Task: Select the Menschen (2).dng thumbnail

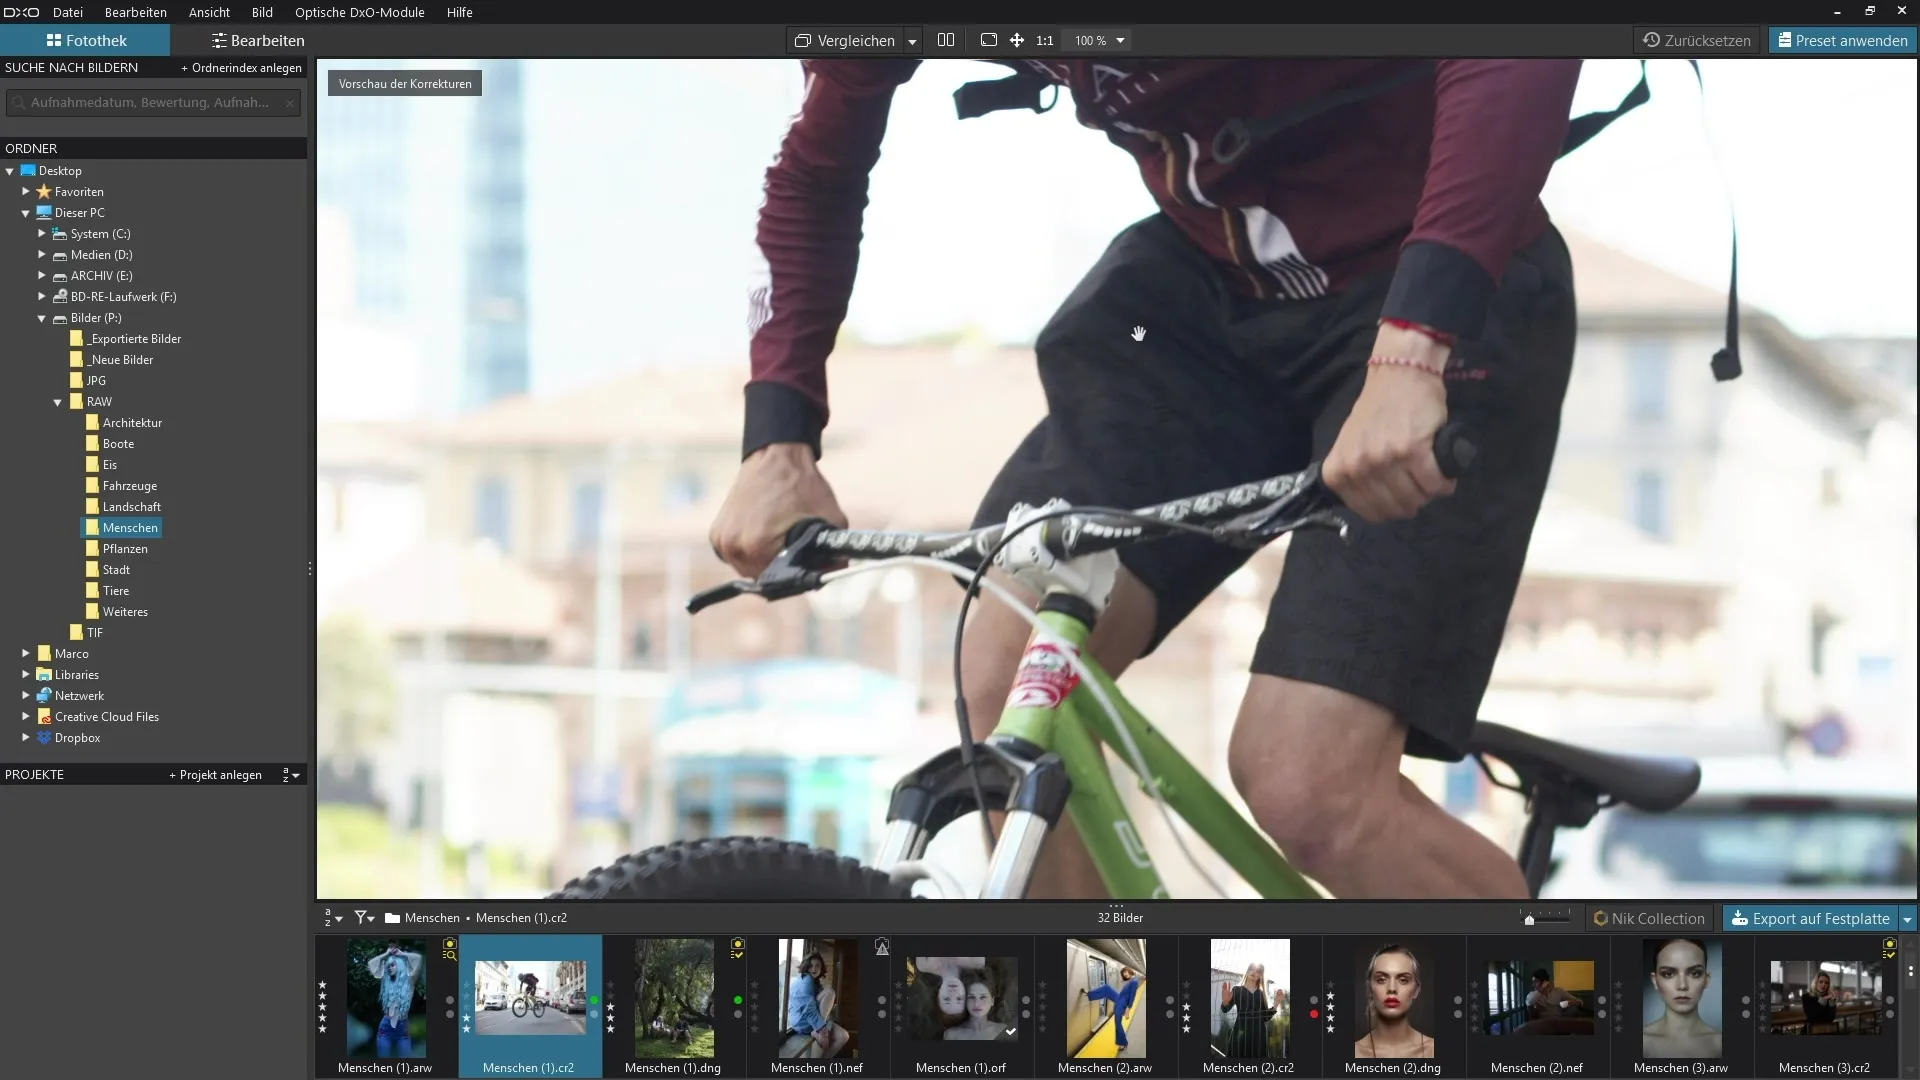Action: [x=1393, y=999]
